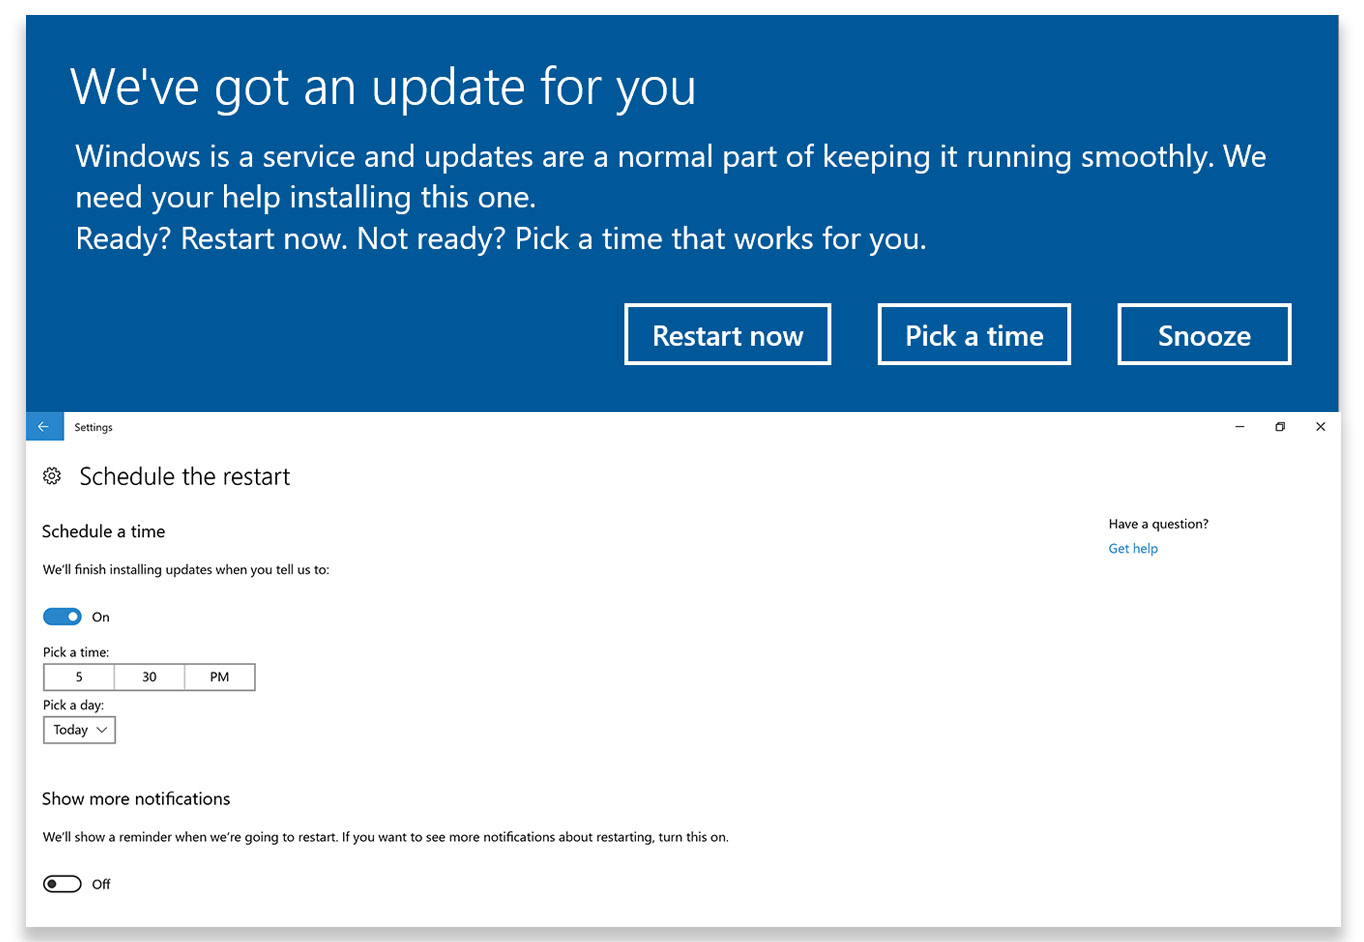Change the minutes field showing 30
Screen dimensions: 1364x942
tap(149, 677)
